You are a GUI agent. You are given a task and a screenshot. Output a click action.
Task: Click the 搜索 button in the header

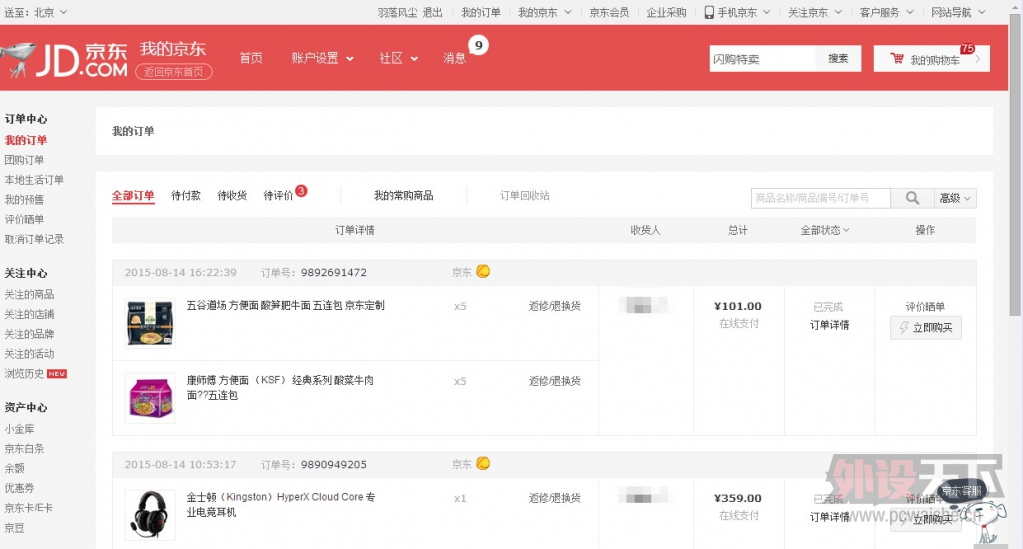click(838, 59)
